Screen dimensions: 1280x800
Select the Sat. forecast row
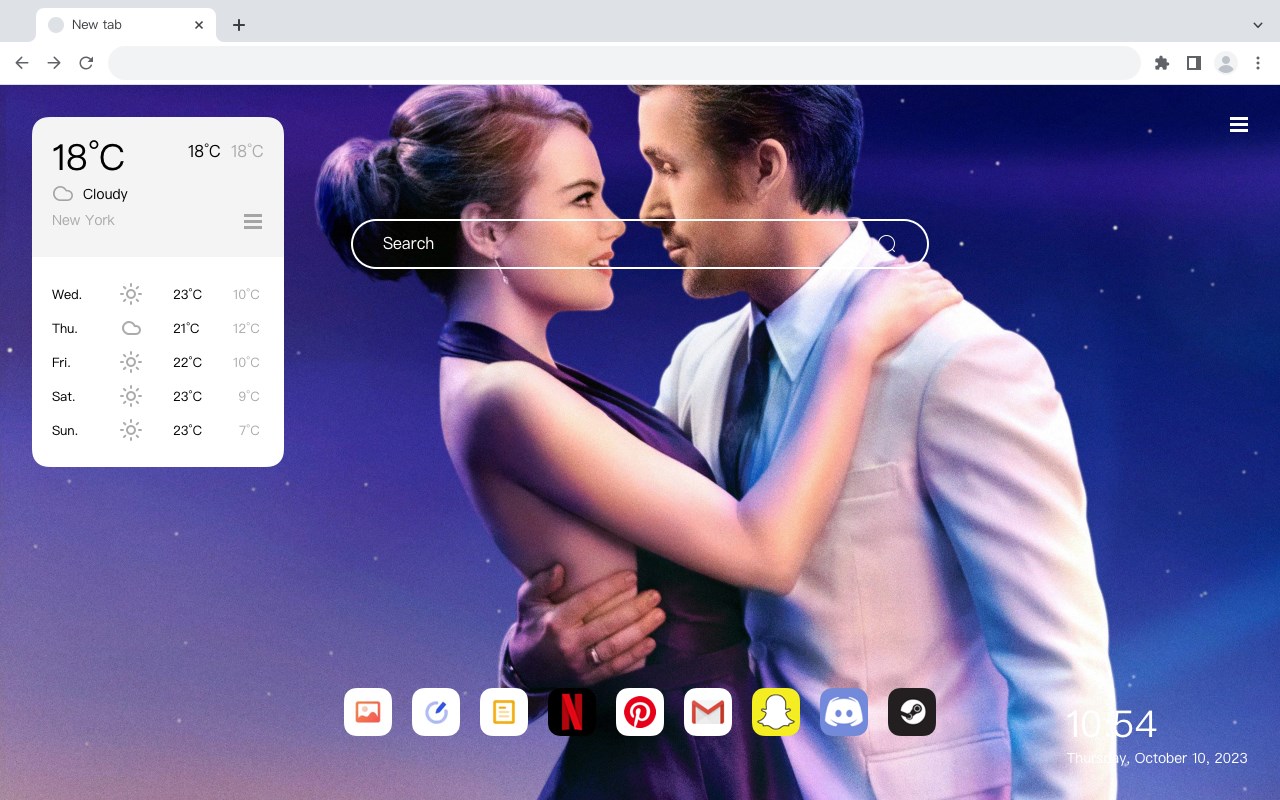pyautogui.click(x=157, y=396)
